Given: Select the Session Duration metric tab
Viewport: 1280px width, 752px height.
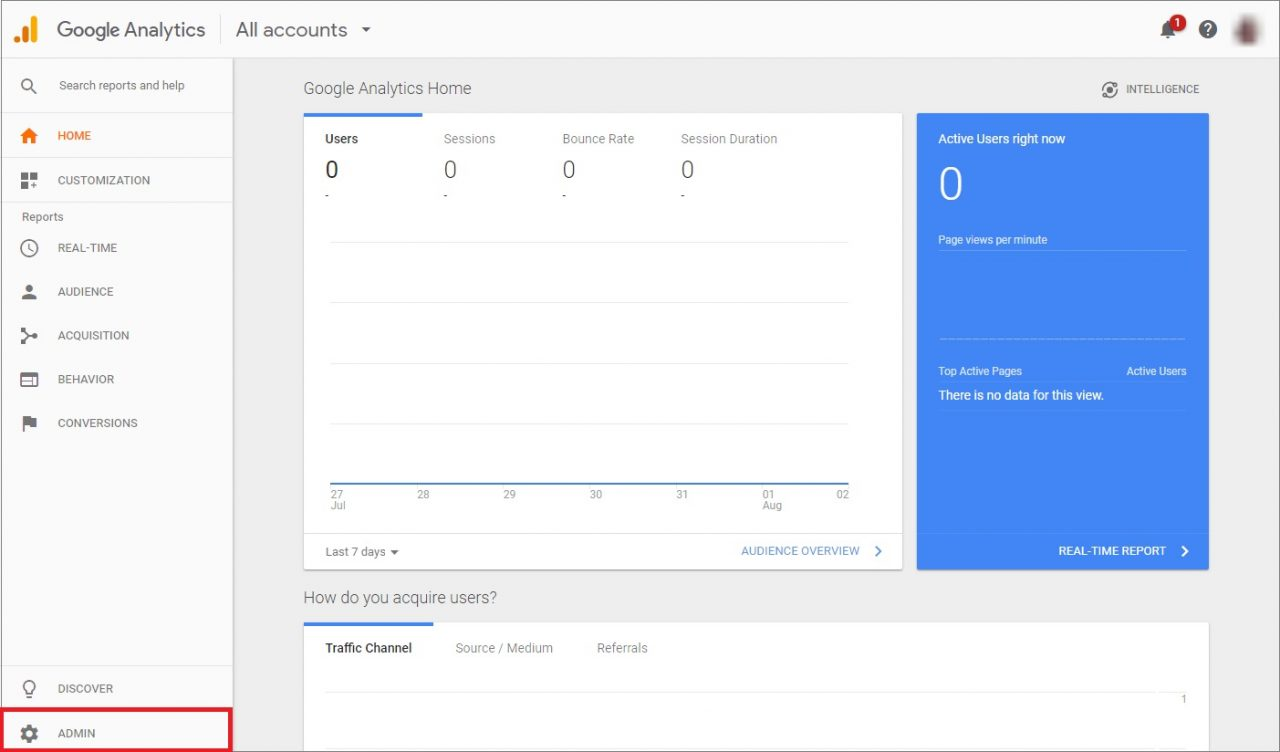Looking at the screenshot, I should coord(729,158).
